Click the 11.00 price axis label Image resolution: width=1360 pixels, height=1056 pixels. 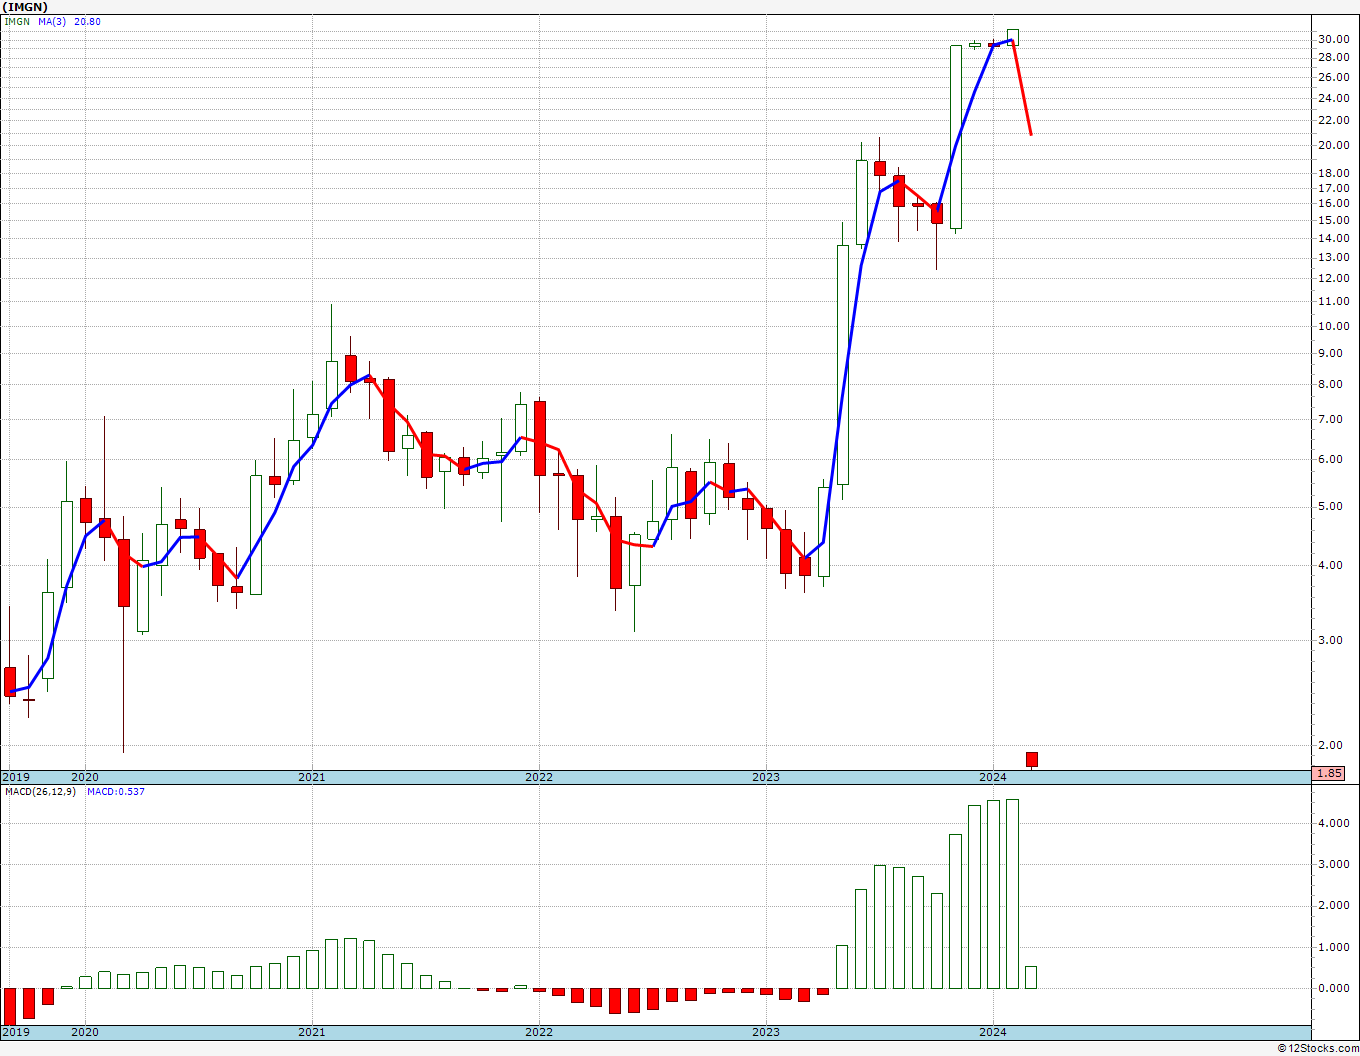[1333, 301]
